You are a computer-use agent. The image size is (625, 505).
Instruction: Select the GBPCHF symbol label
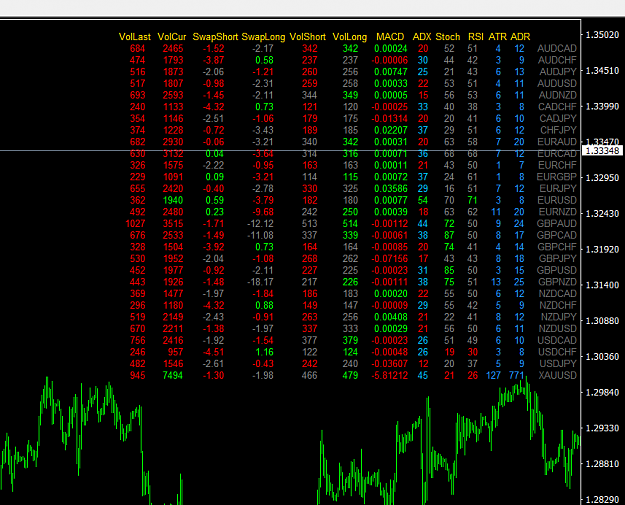[557, 247]
